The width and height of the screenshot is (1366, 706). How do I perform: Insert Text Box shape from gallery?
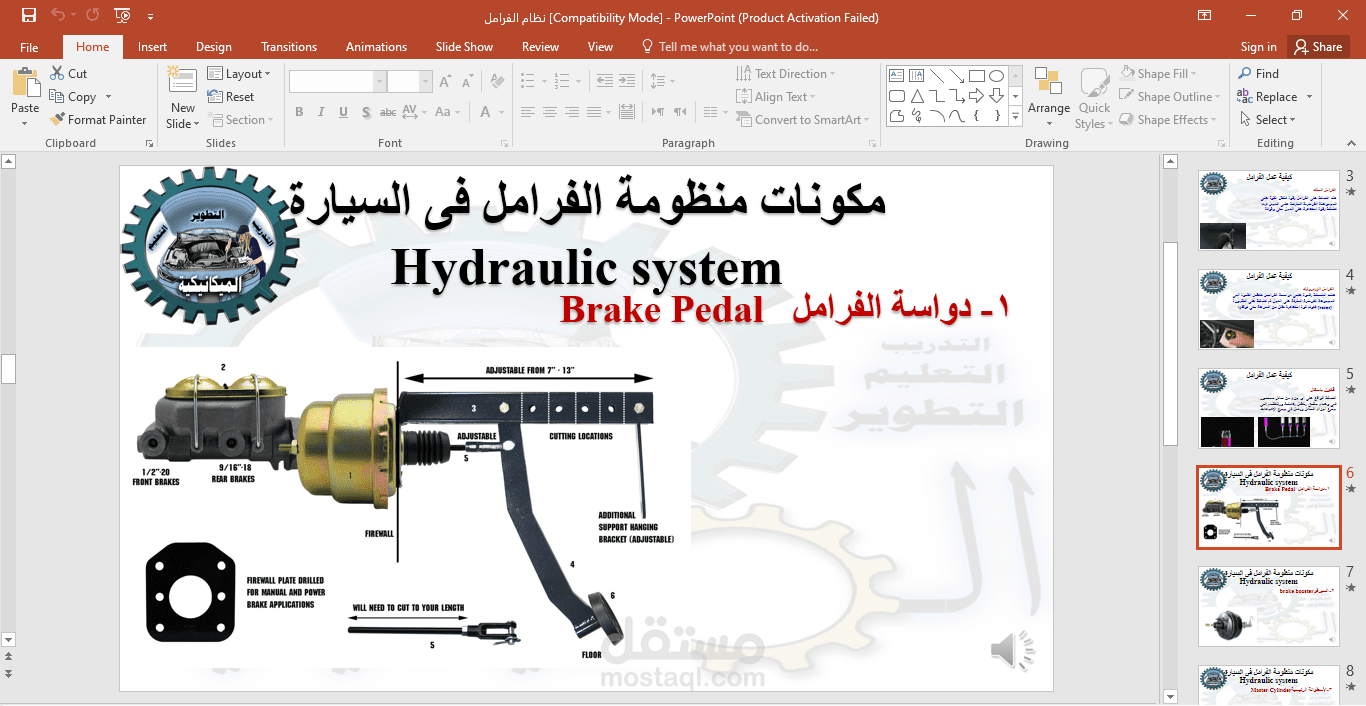[896, 75]
